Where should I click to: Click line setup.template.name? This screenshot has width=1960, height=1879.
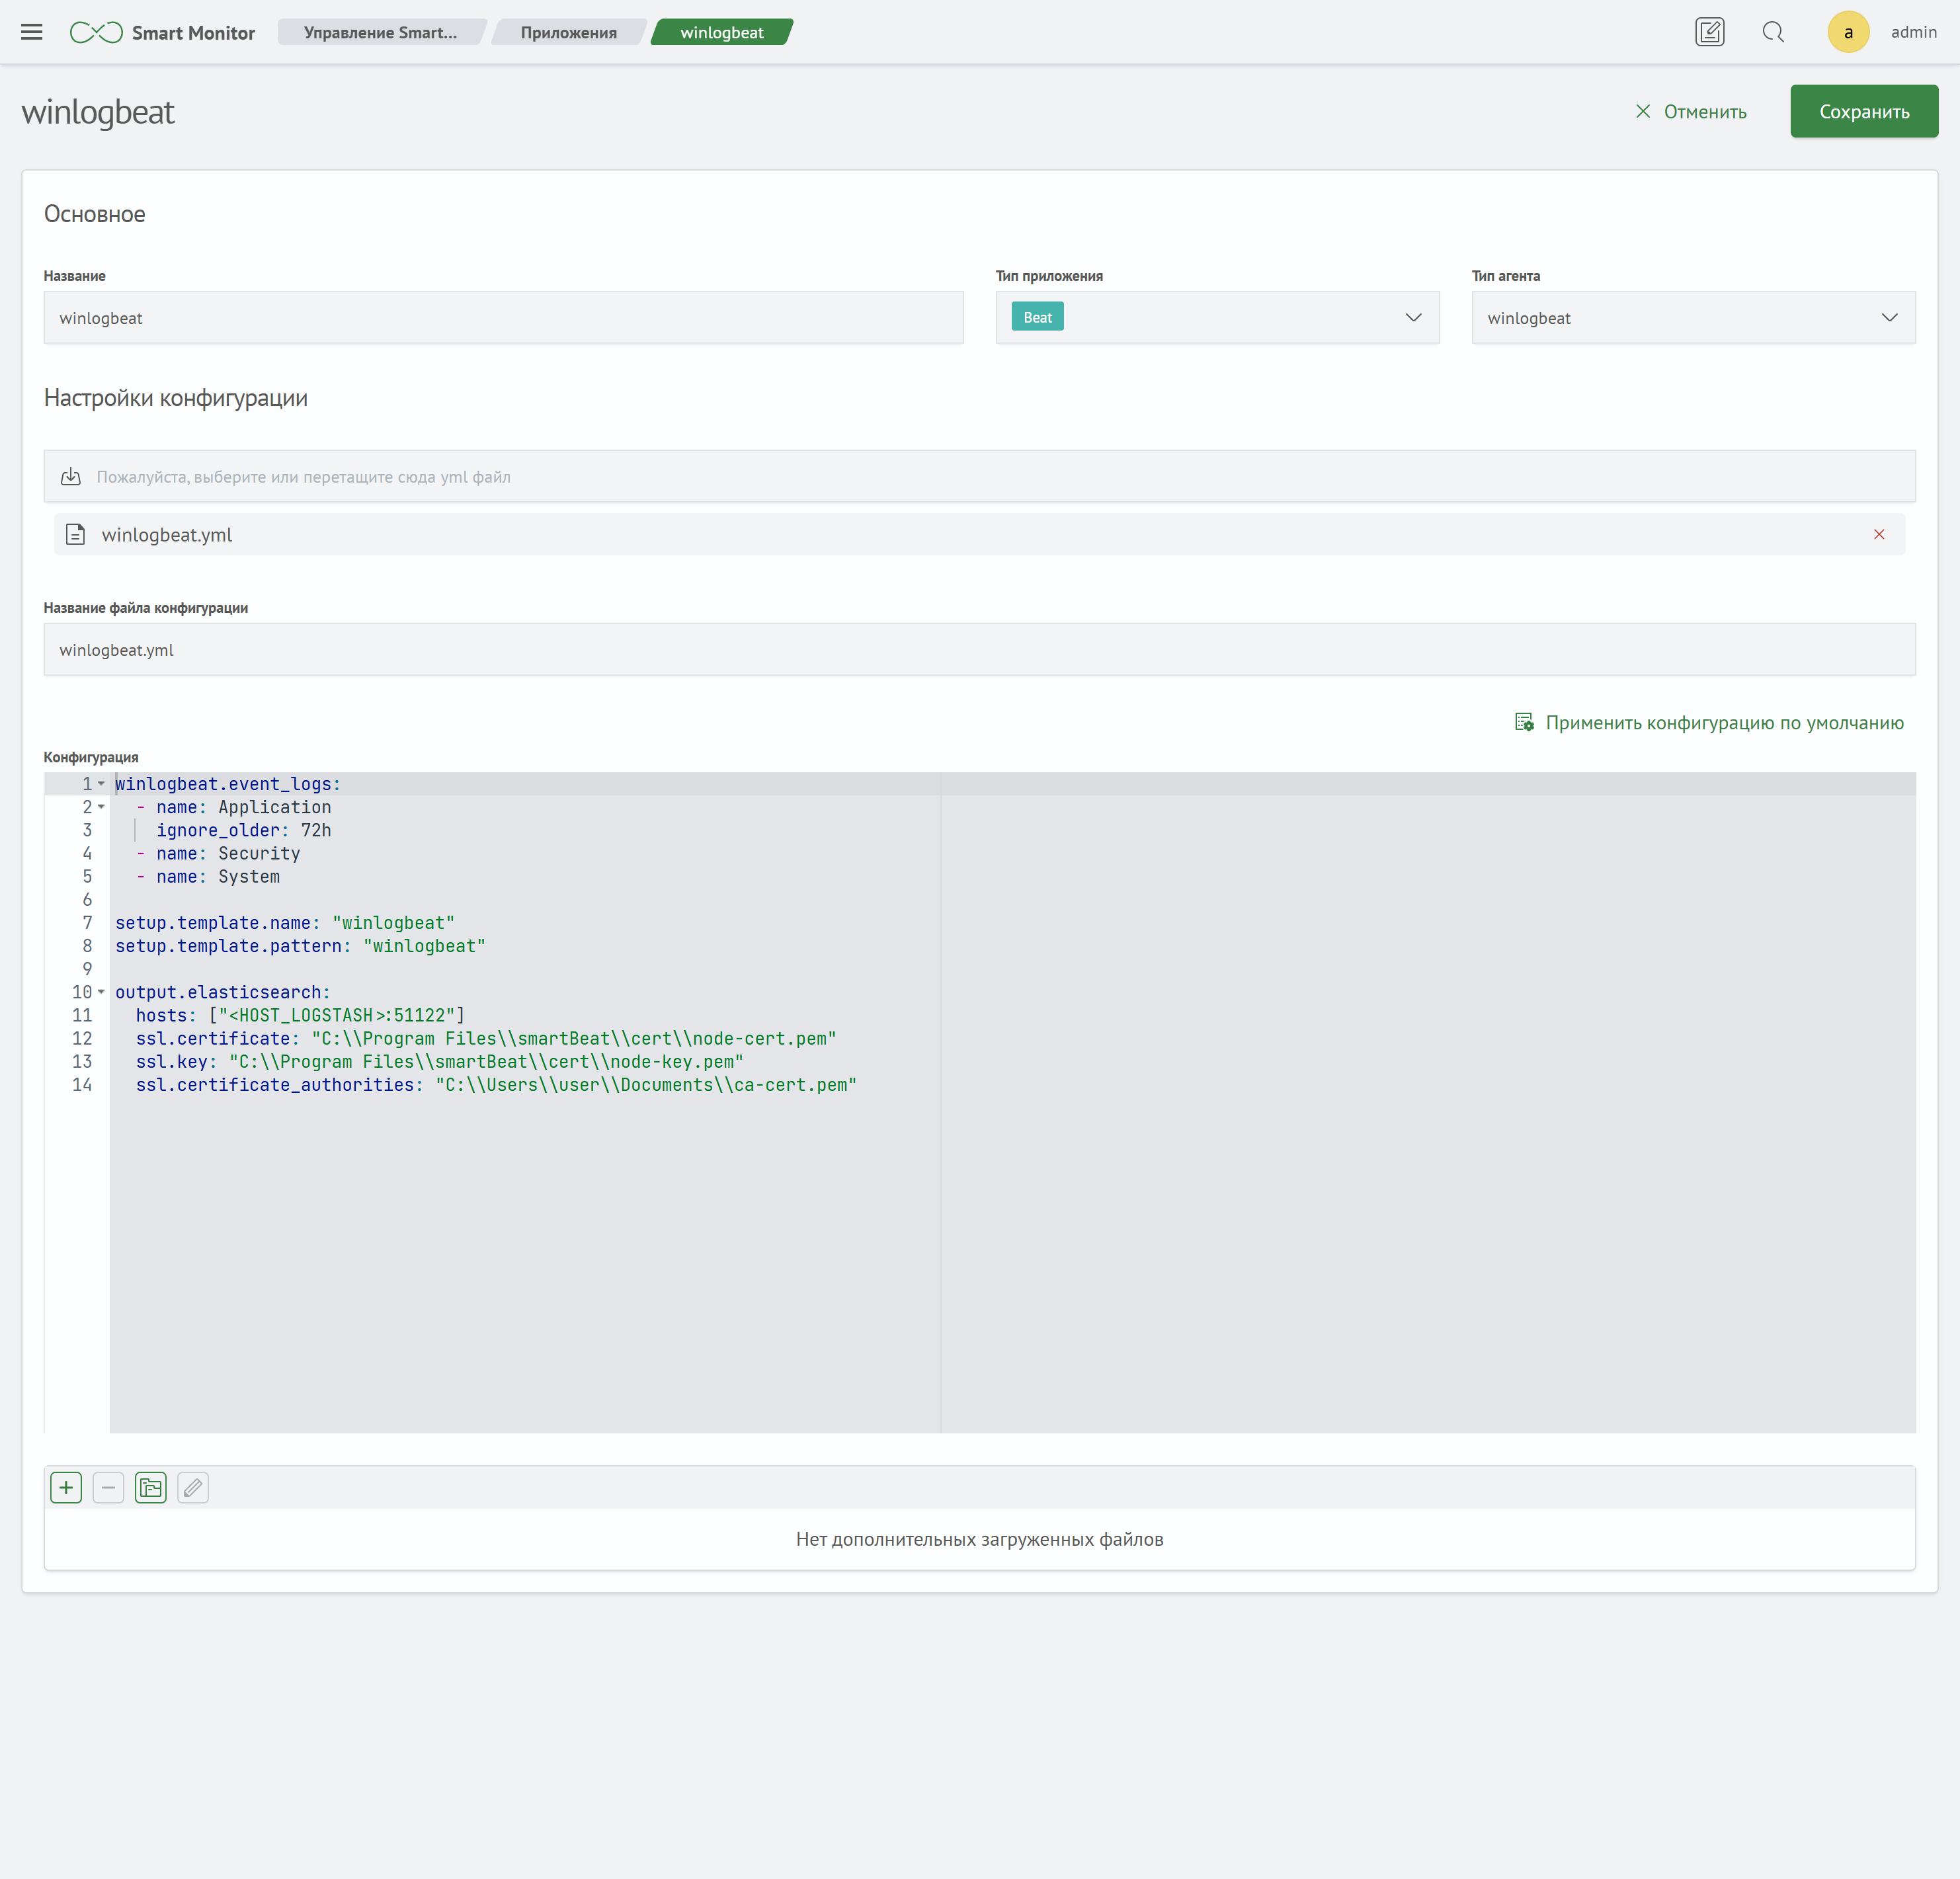285,923
